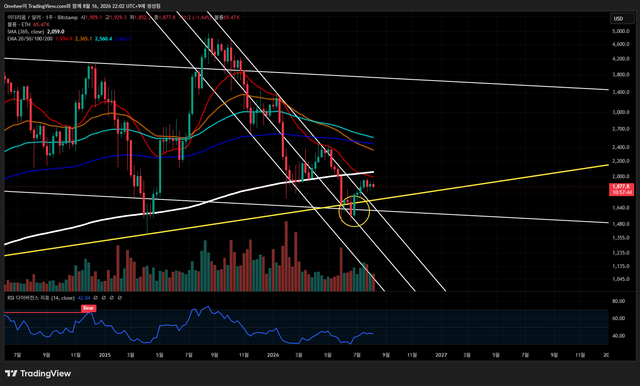
Task: Click the 3,800.0 price axis label
Action: [x=621, y=75]
